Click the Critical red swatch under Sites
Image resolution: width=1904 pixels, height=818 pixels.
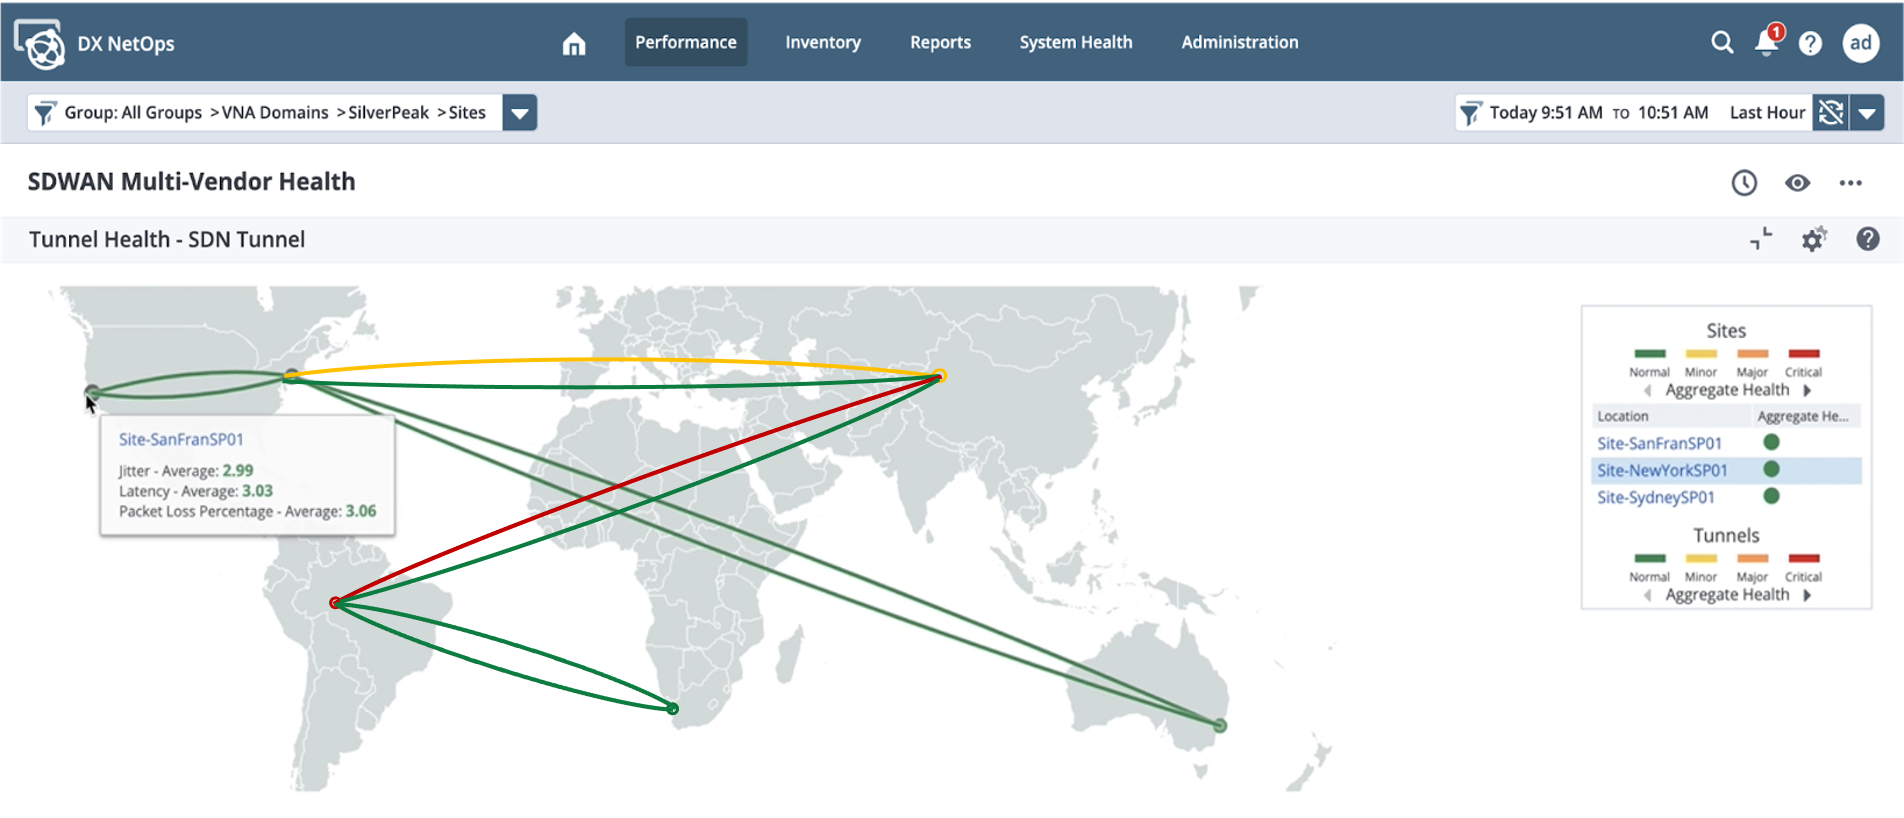pyautogui.click(x=1803, y=354)
